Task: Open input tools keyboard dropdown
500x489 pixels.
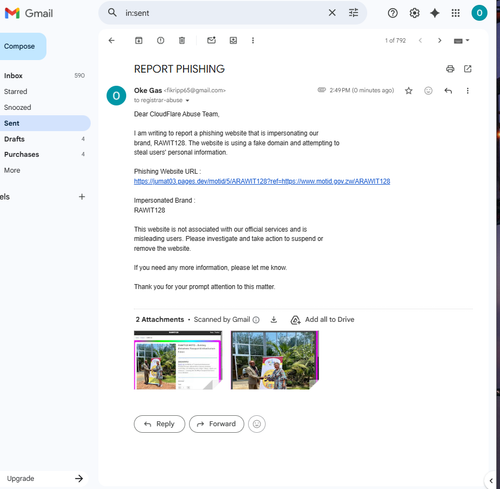Action: [461, 41]
